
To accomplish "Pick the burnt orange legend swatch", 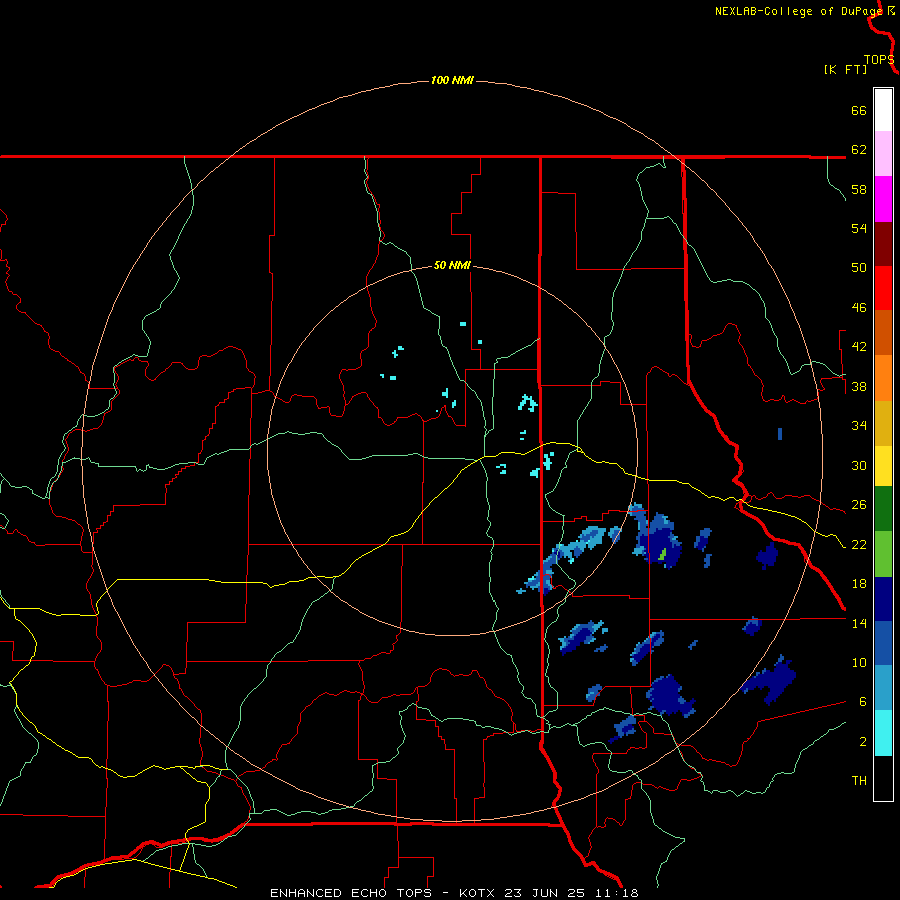I will coord(883,332).
